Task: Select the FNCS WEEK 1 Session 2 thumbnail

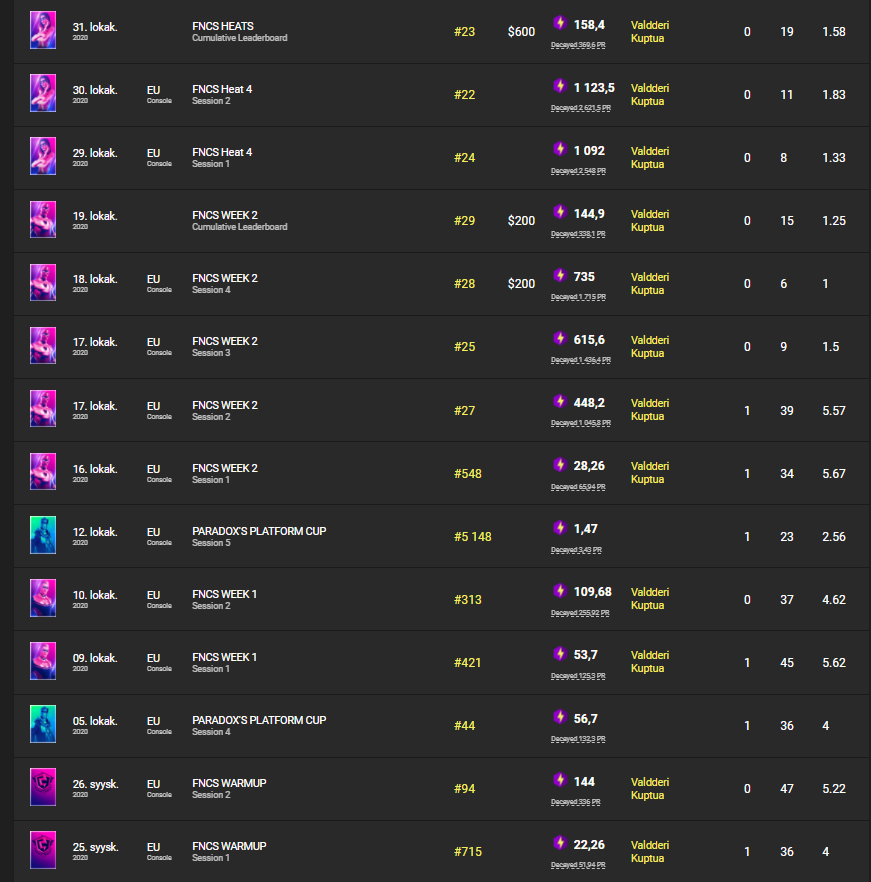Action: [43, 598]
